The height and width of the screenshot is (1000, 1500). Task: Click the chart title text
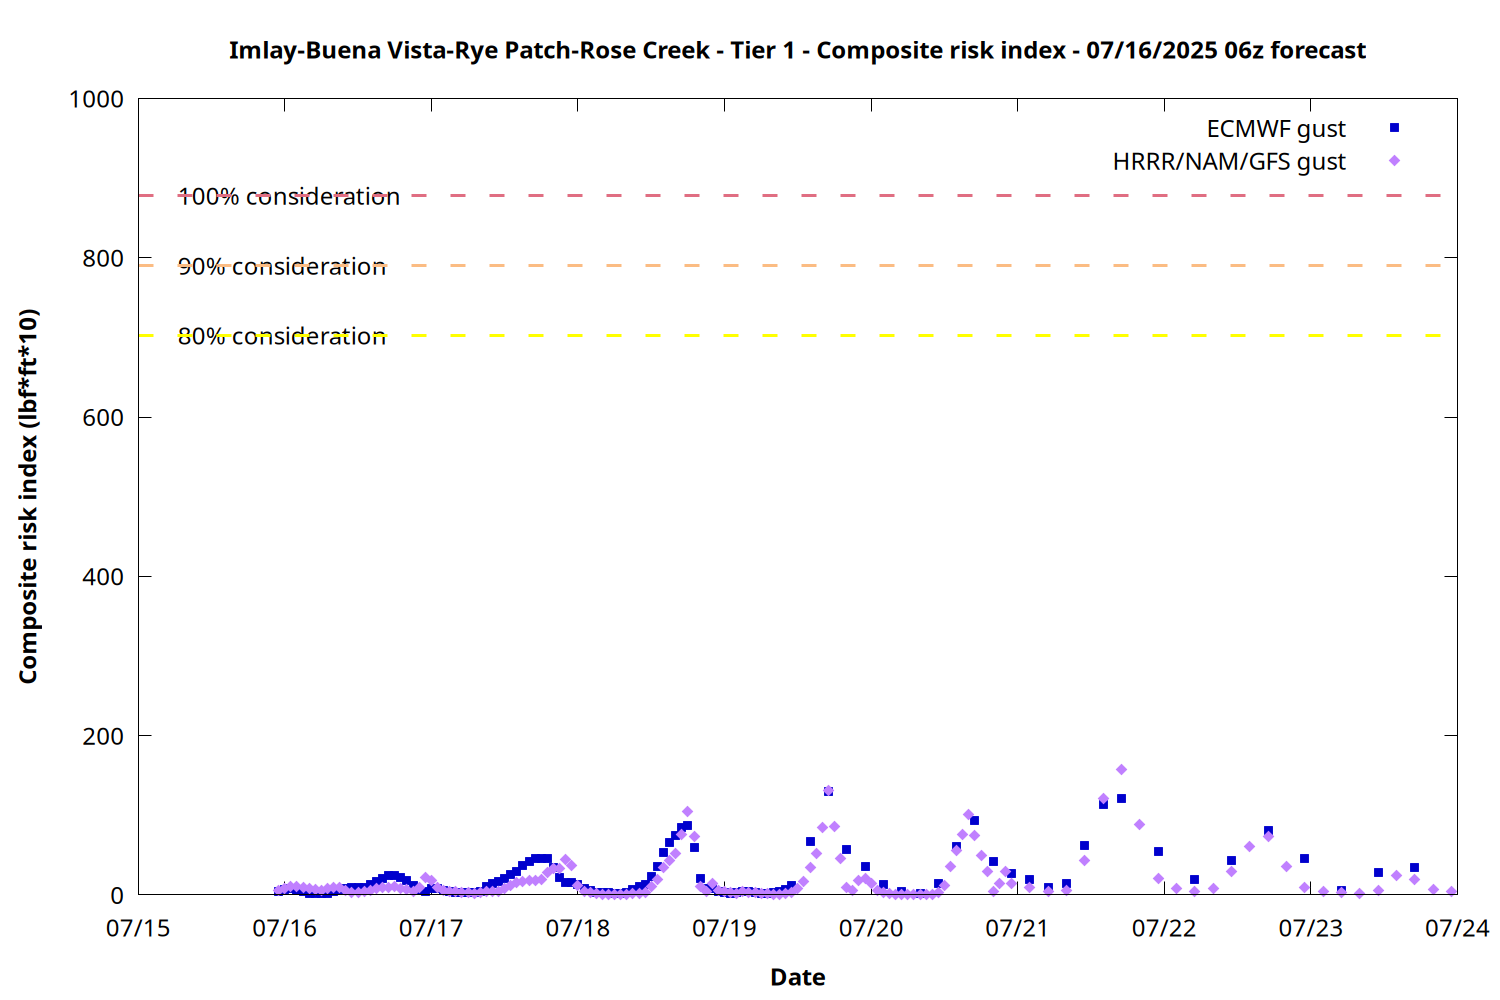click(797, 50)
